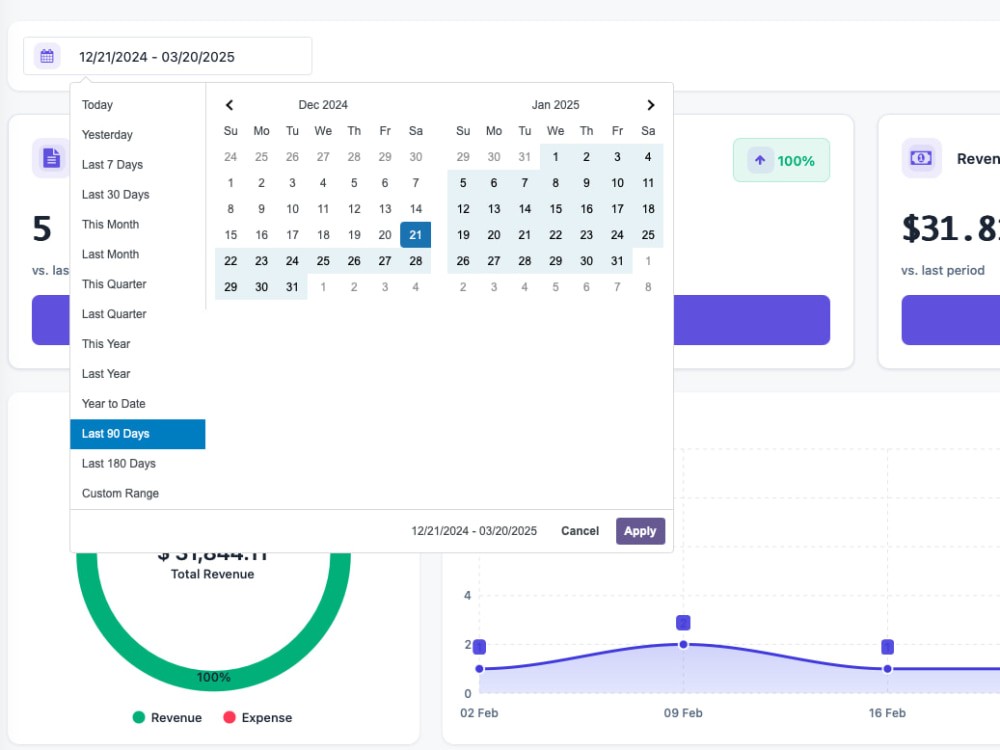Choose This Year option
1000x750 pixels.
(x=138, y=344)
